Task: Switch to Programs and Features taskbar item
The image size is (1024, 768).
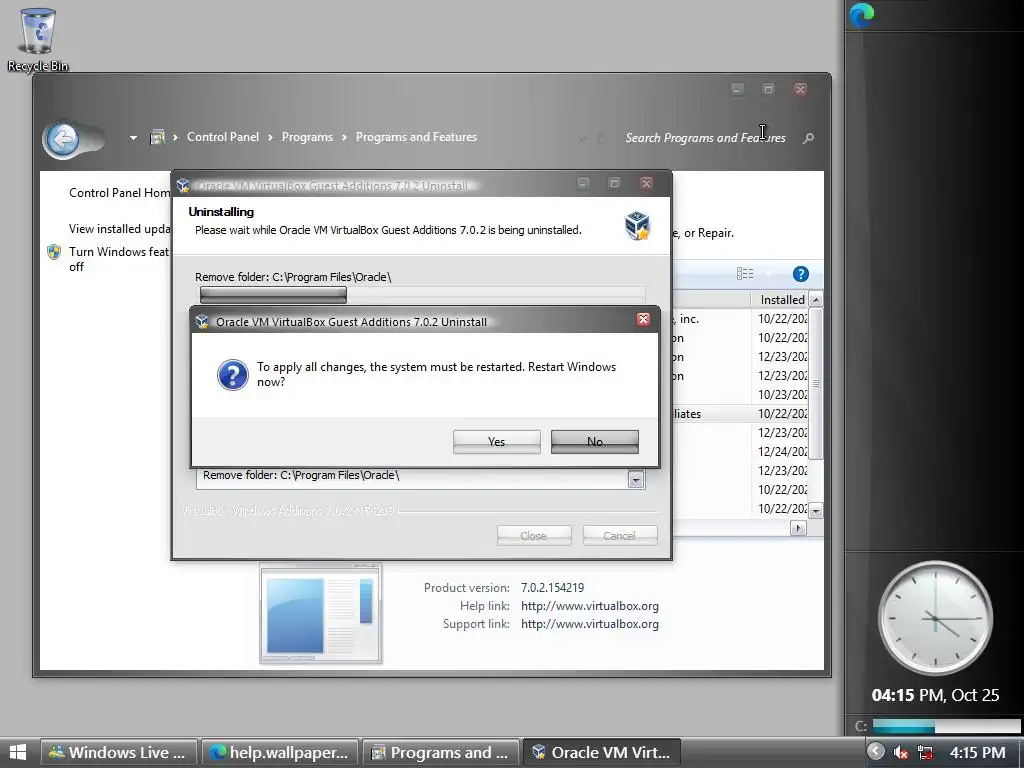Action: click(x=441, y=752)
